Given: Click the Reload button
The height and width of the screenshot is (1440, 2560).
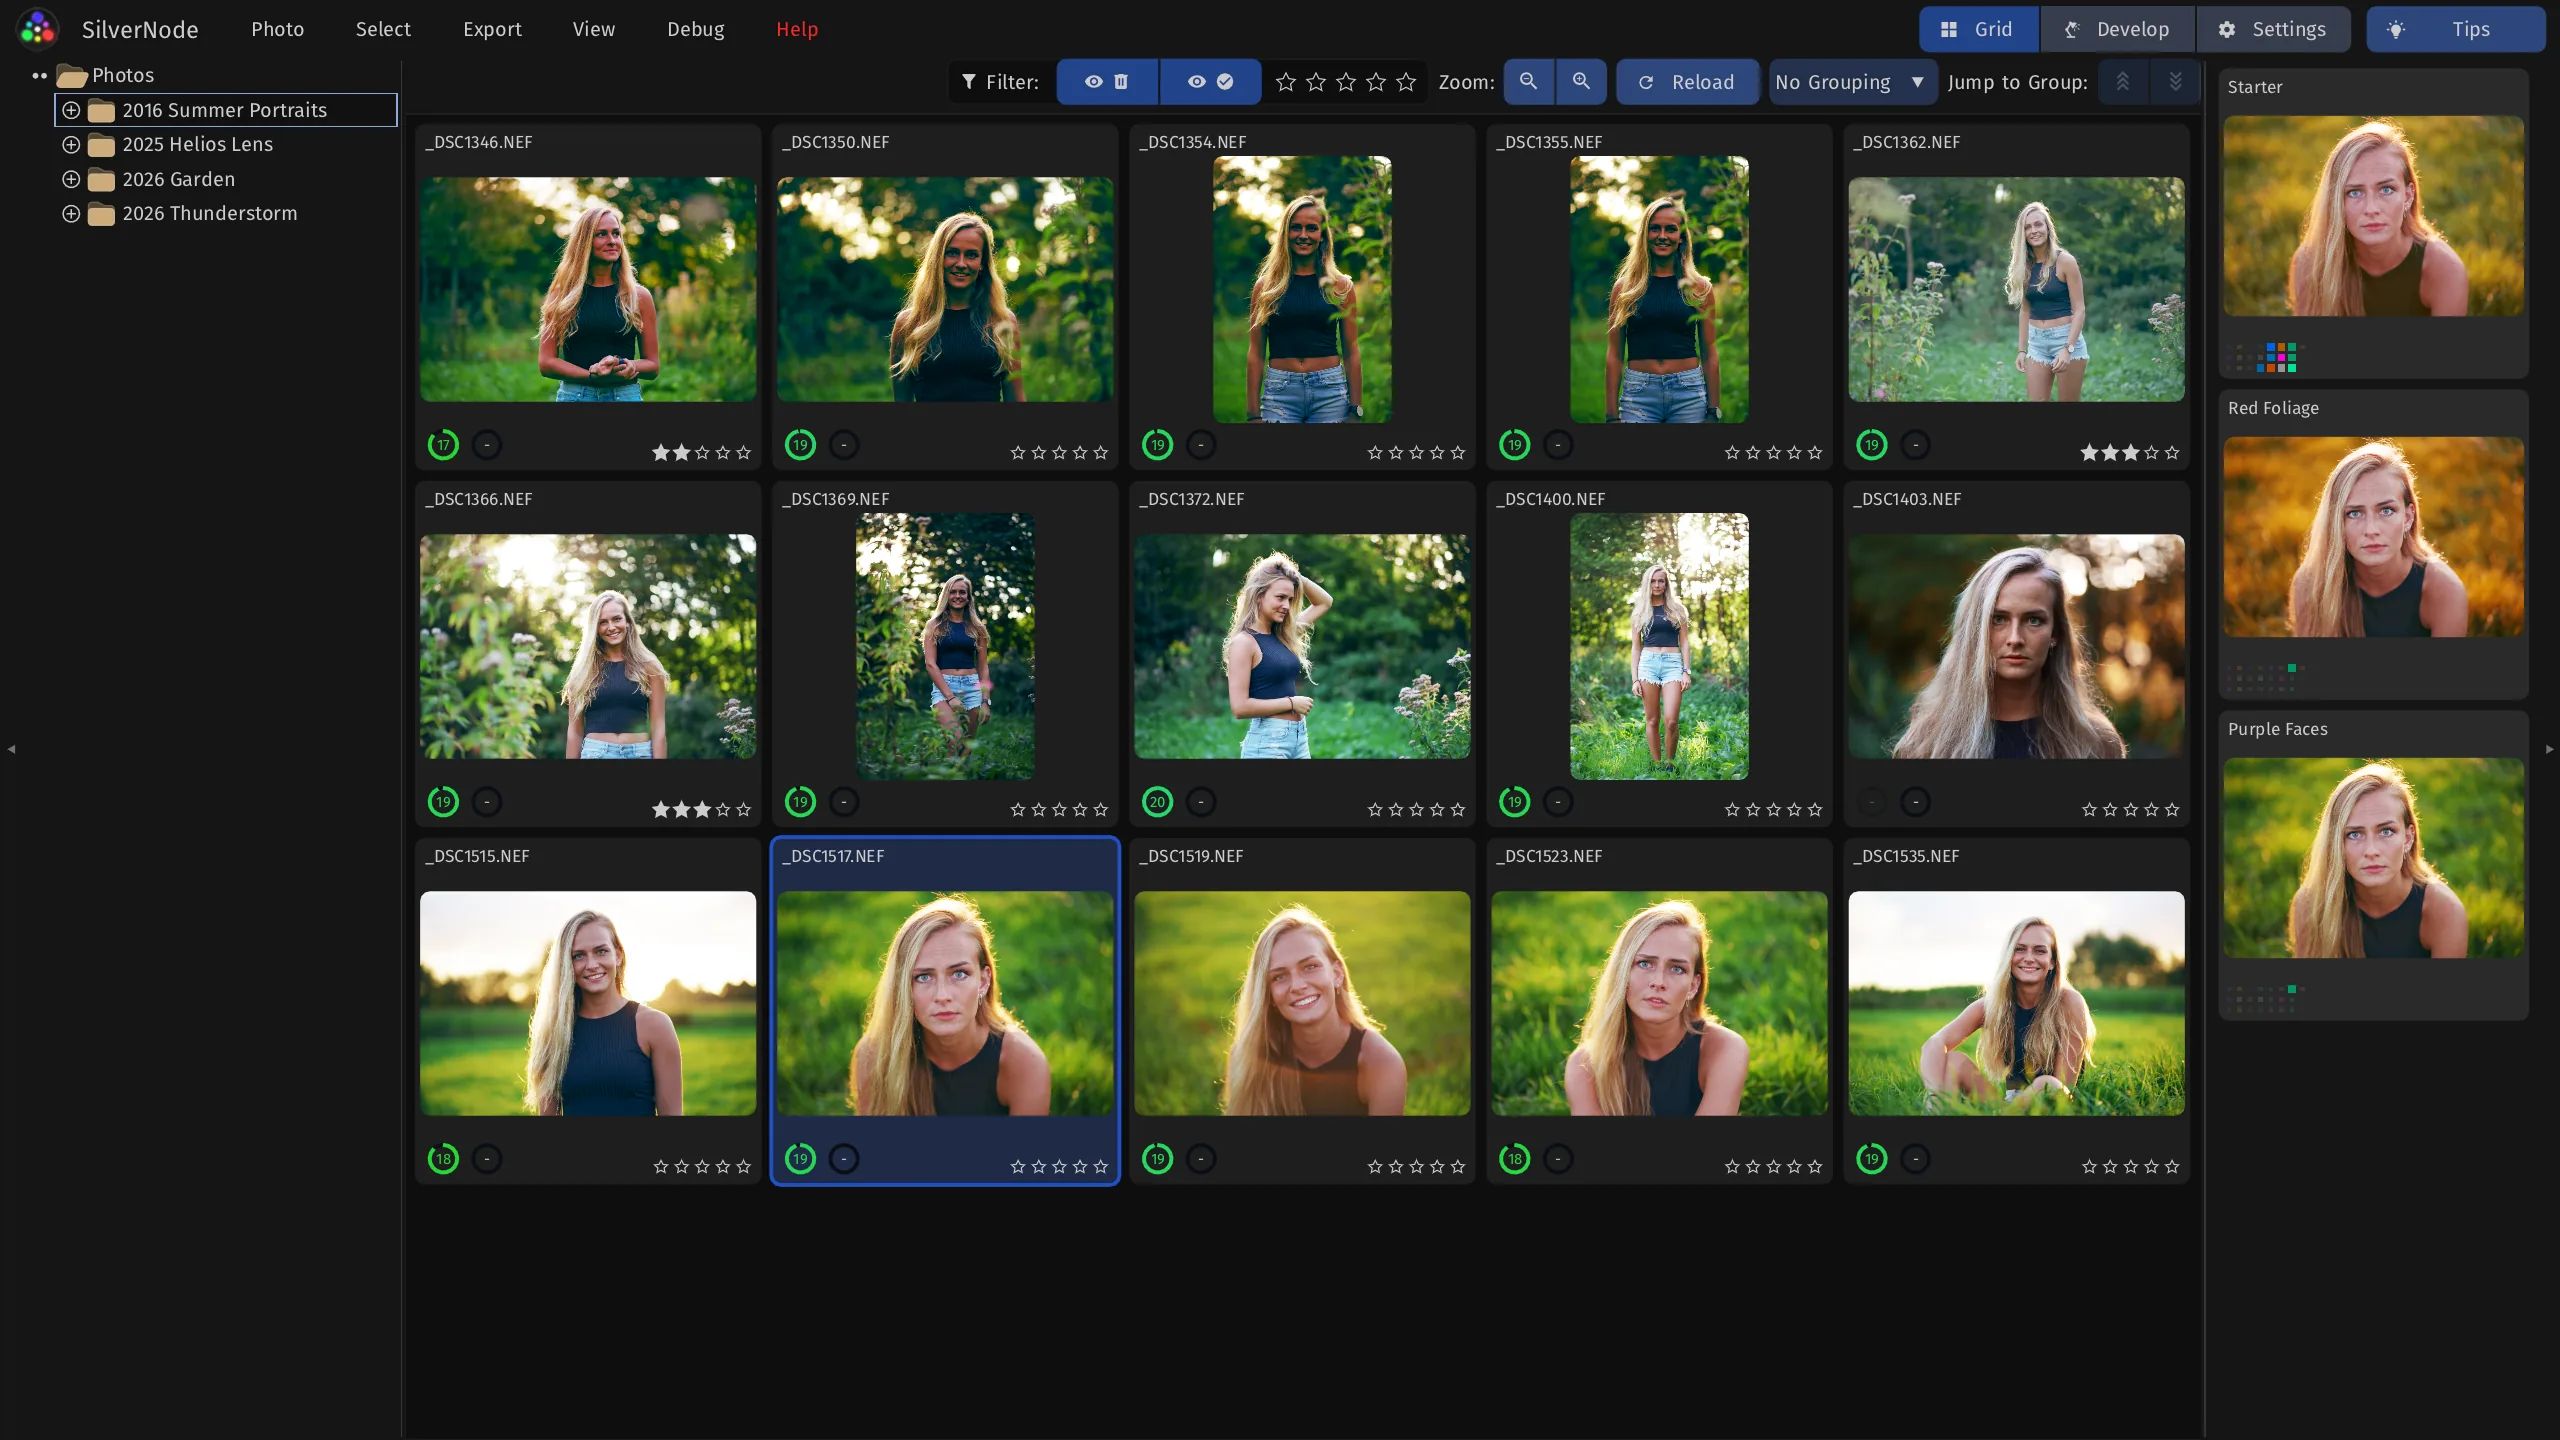Looking at the screenshot, I should point(1687,82).
